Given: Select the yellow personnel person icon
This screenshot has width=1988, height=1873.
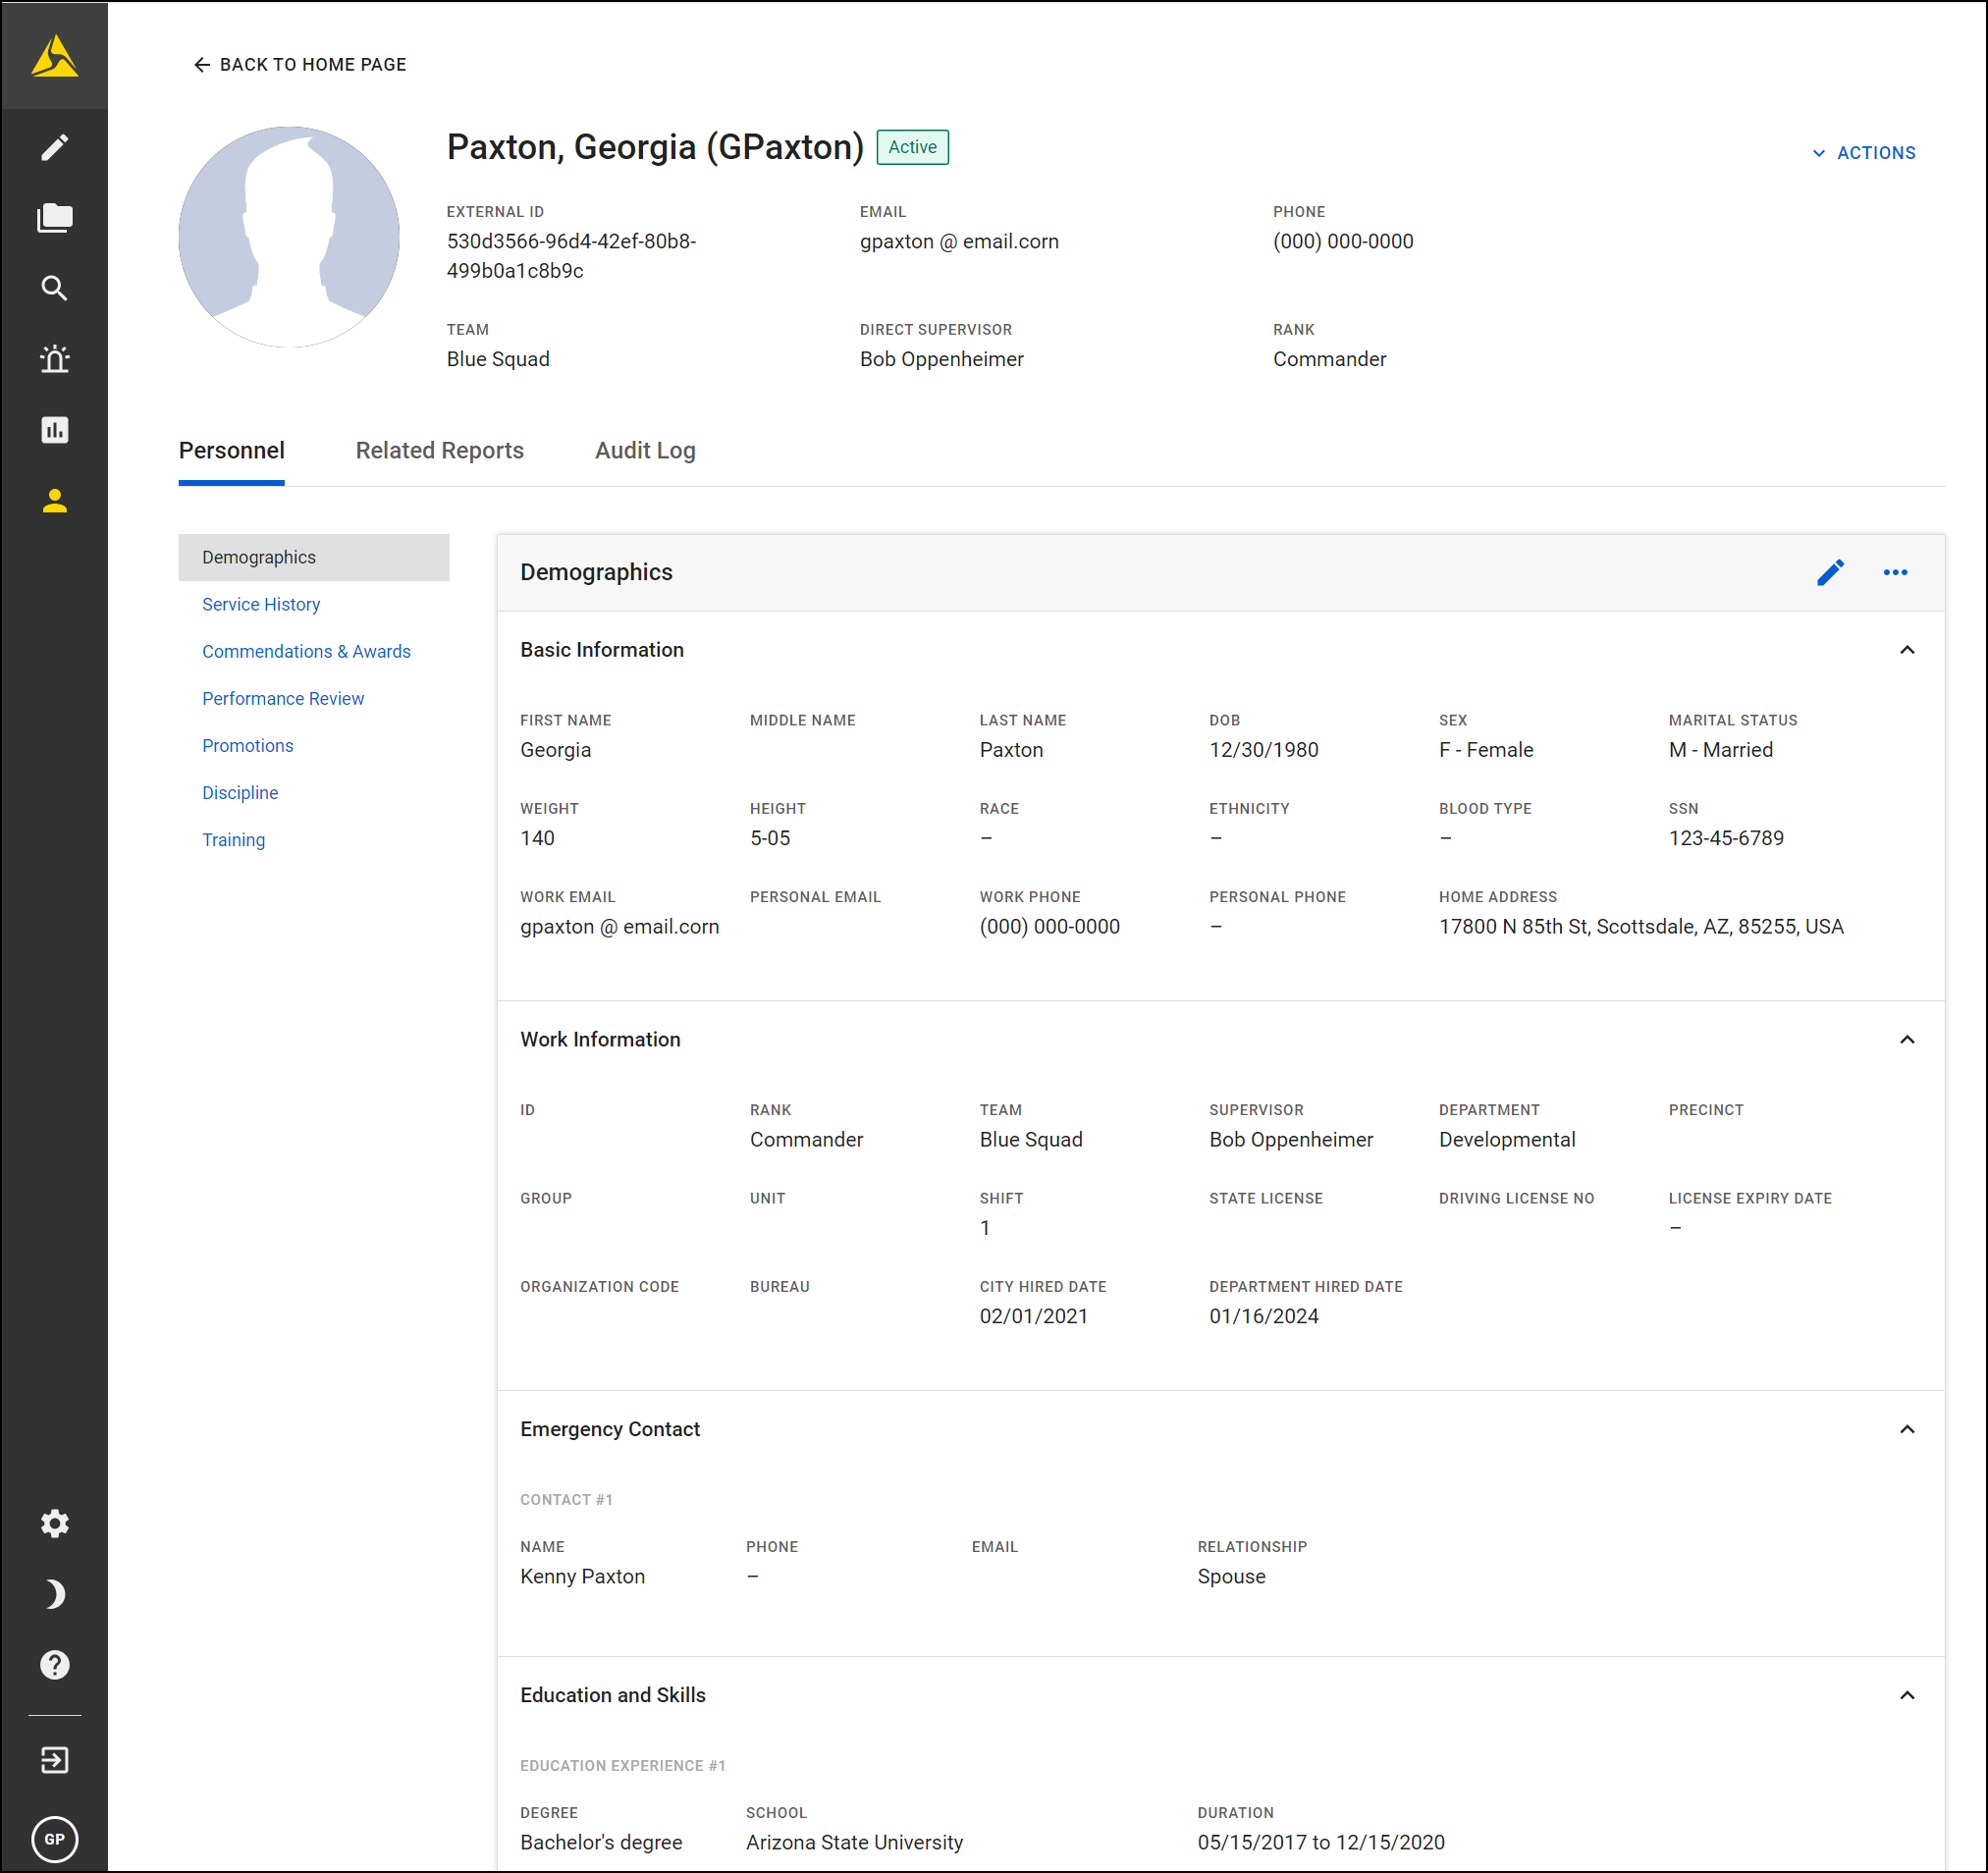Looking at the screenshot, I should click(x=55, y=500).
